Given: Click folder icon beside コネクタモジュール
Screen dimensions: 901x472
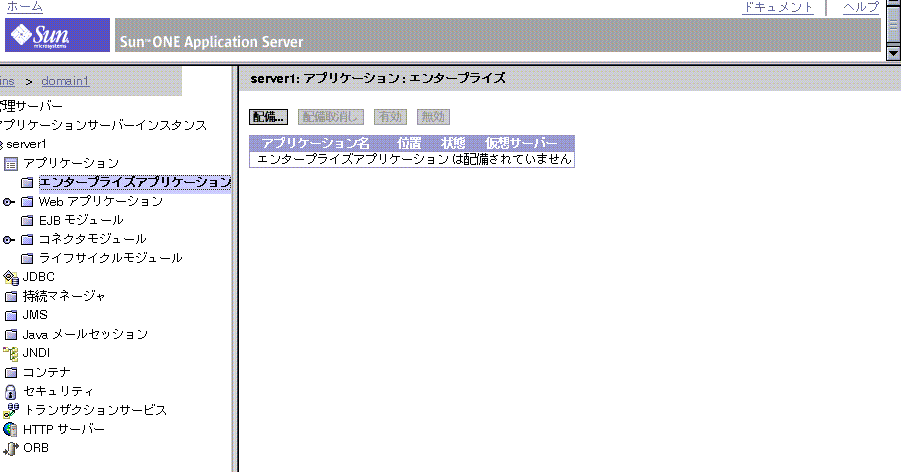Looking at the screenshot, I should [27, 240].
